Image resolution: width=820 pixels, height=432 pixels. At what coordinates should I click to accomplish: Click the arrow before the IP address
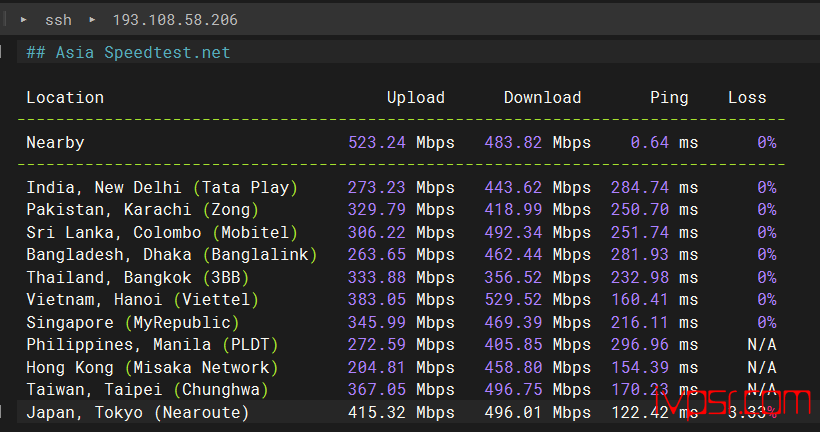(x=93, y=20)
